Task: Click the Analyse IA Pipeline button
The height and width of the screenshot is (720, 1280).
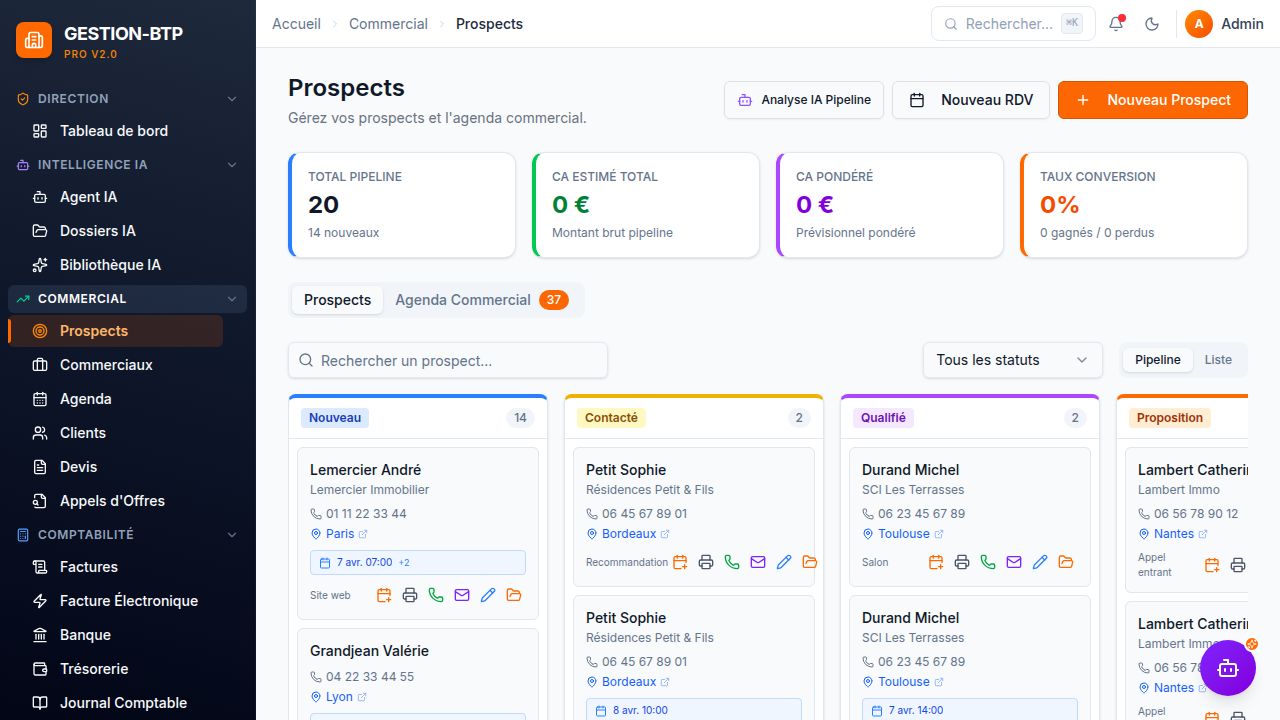Action: tap(804, 100)
